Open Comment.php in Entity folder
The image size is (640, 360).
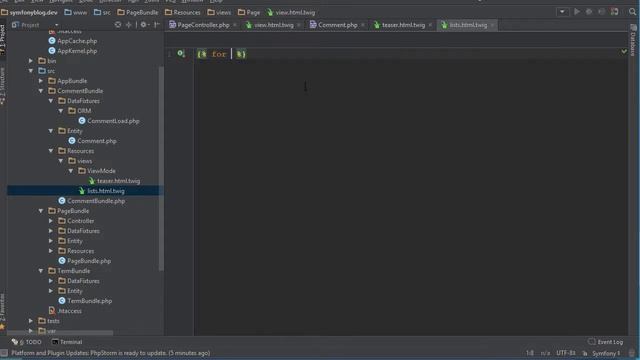coord(97,141)
